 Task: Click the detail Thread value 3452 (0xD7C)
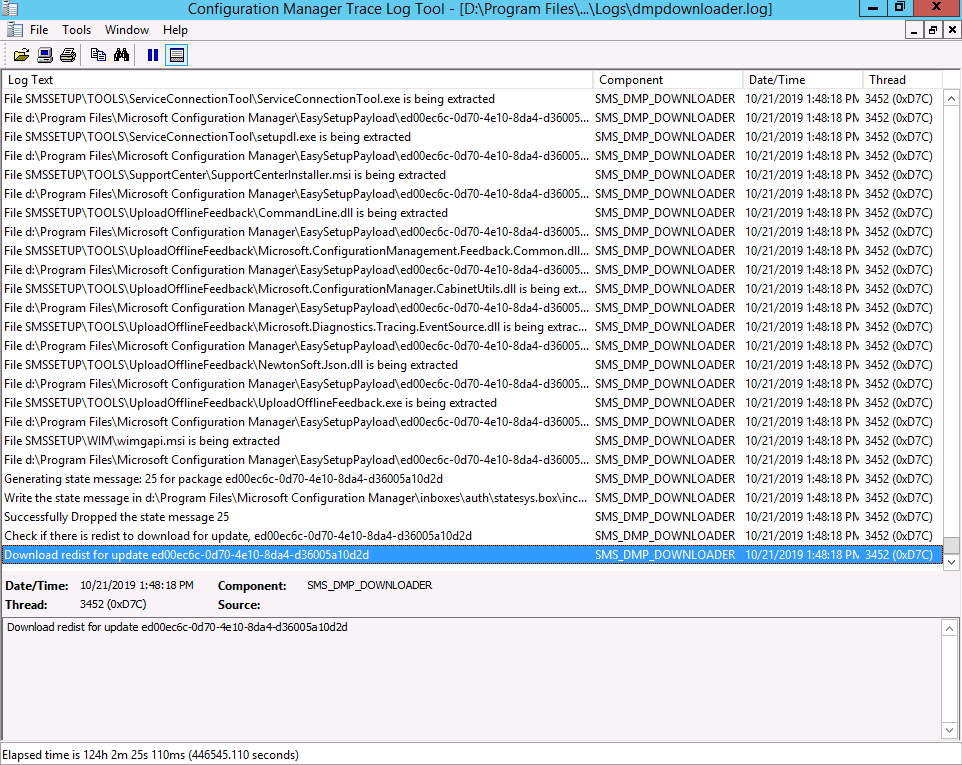pyautogui.click(x=113, y=604)
